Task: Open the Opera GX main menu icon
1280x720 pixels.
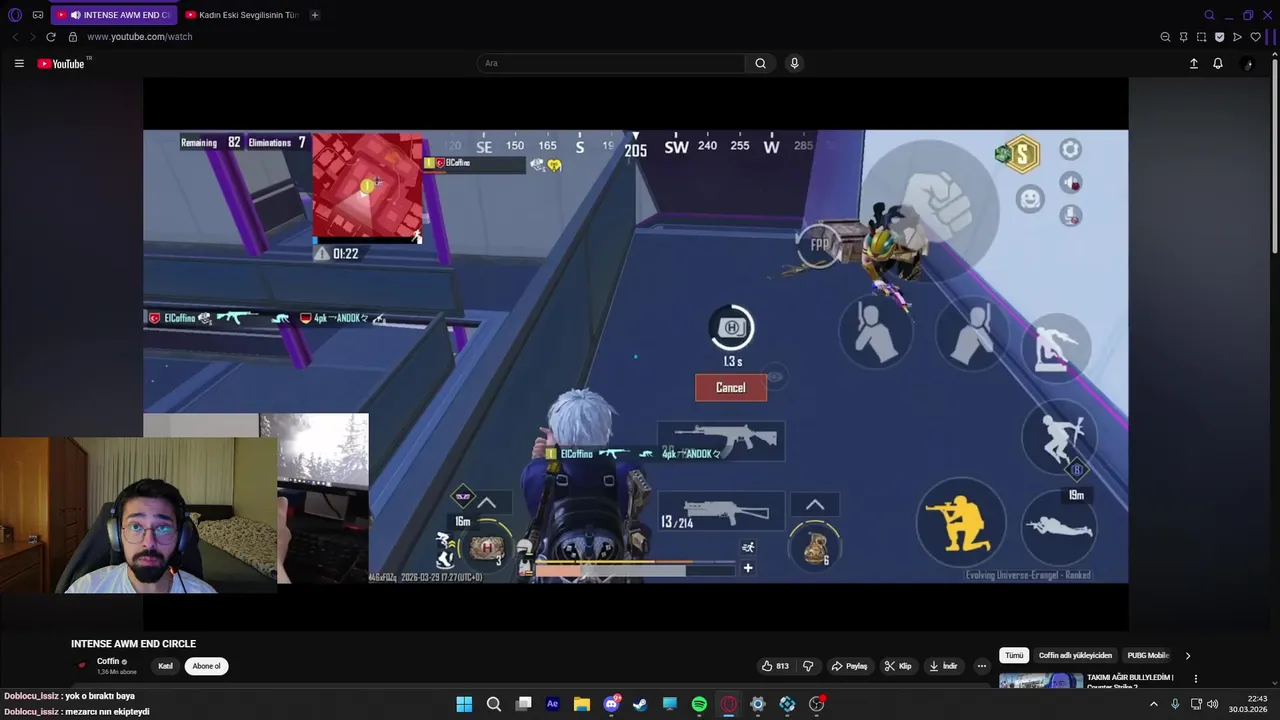Action: pyautogui.click(x=14, y=15)
